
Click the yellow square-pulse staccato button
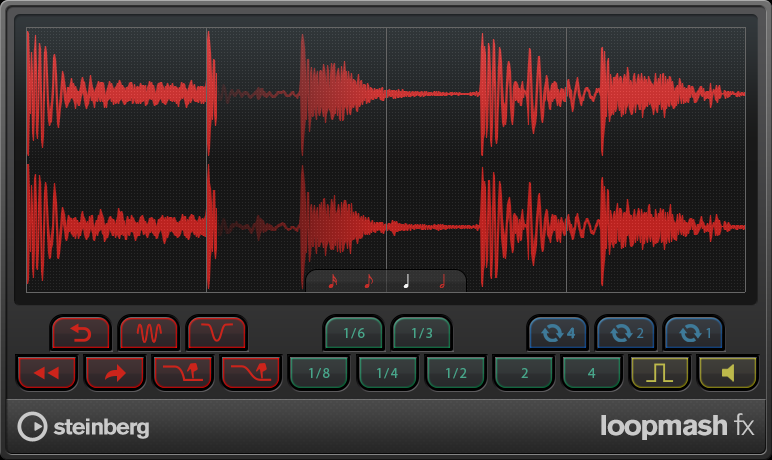click(x=660, y=373)
